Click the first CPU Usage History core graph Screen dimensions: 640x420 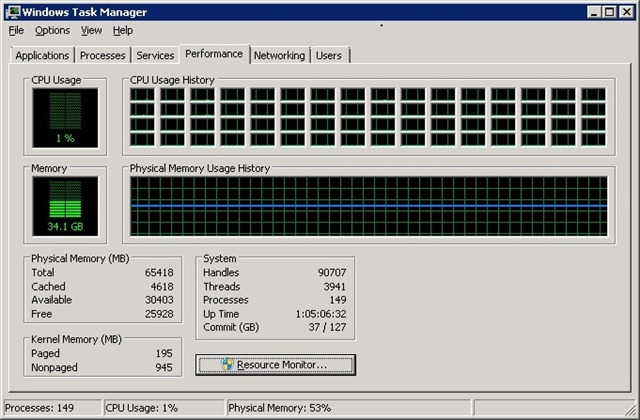142,94
